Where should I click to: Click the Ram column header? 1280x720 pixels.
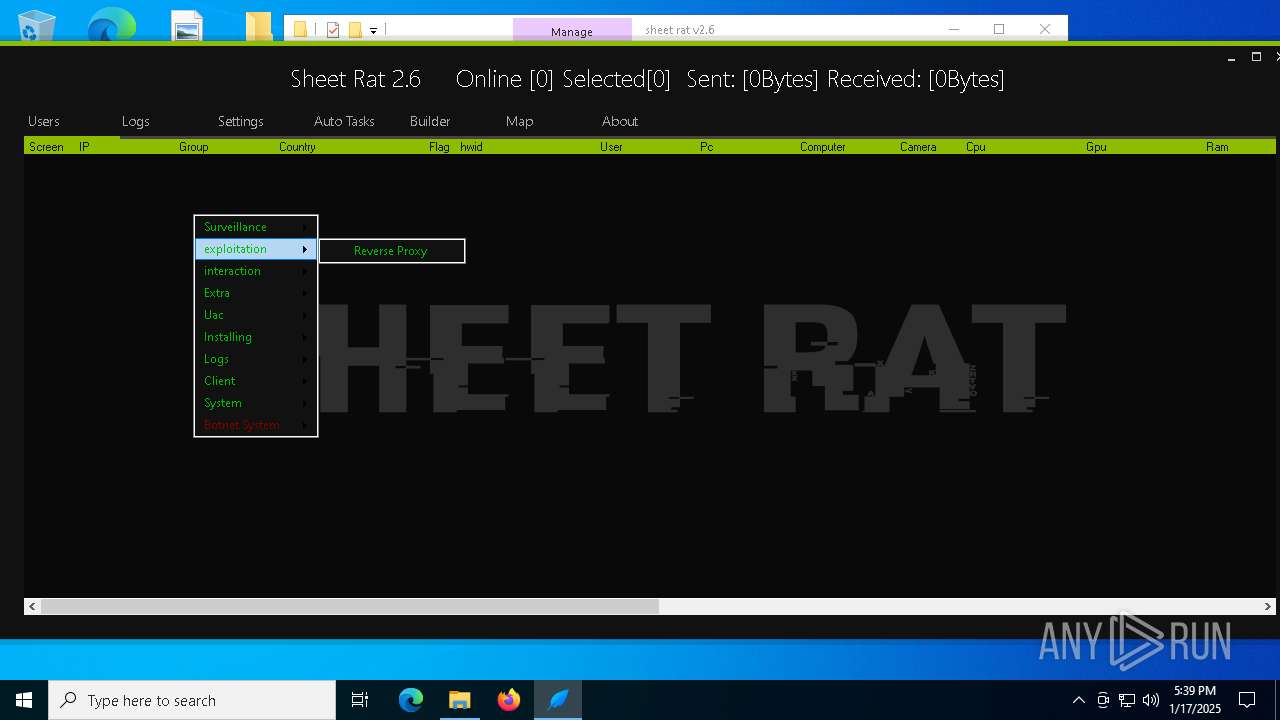point(1217,147)
